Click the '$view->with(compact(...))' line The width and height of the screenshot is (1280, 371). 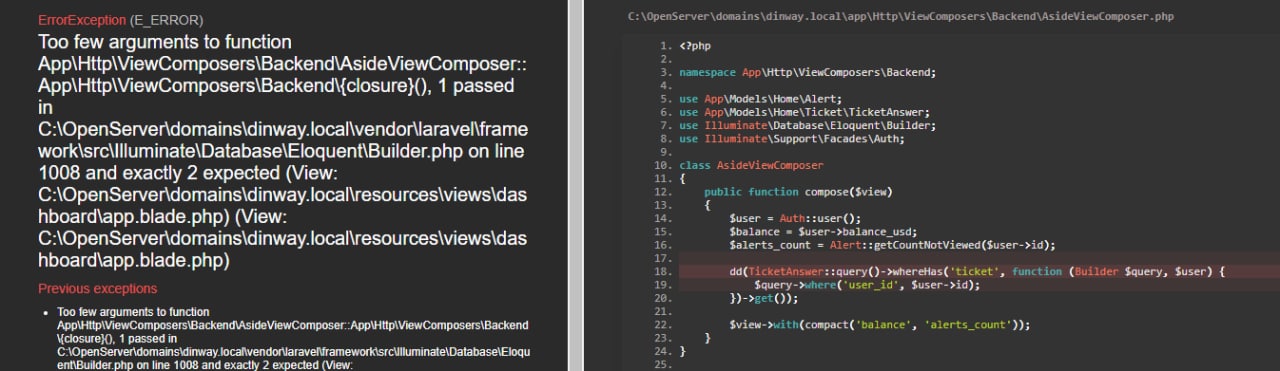[x=879, y=324]
